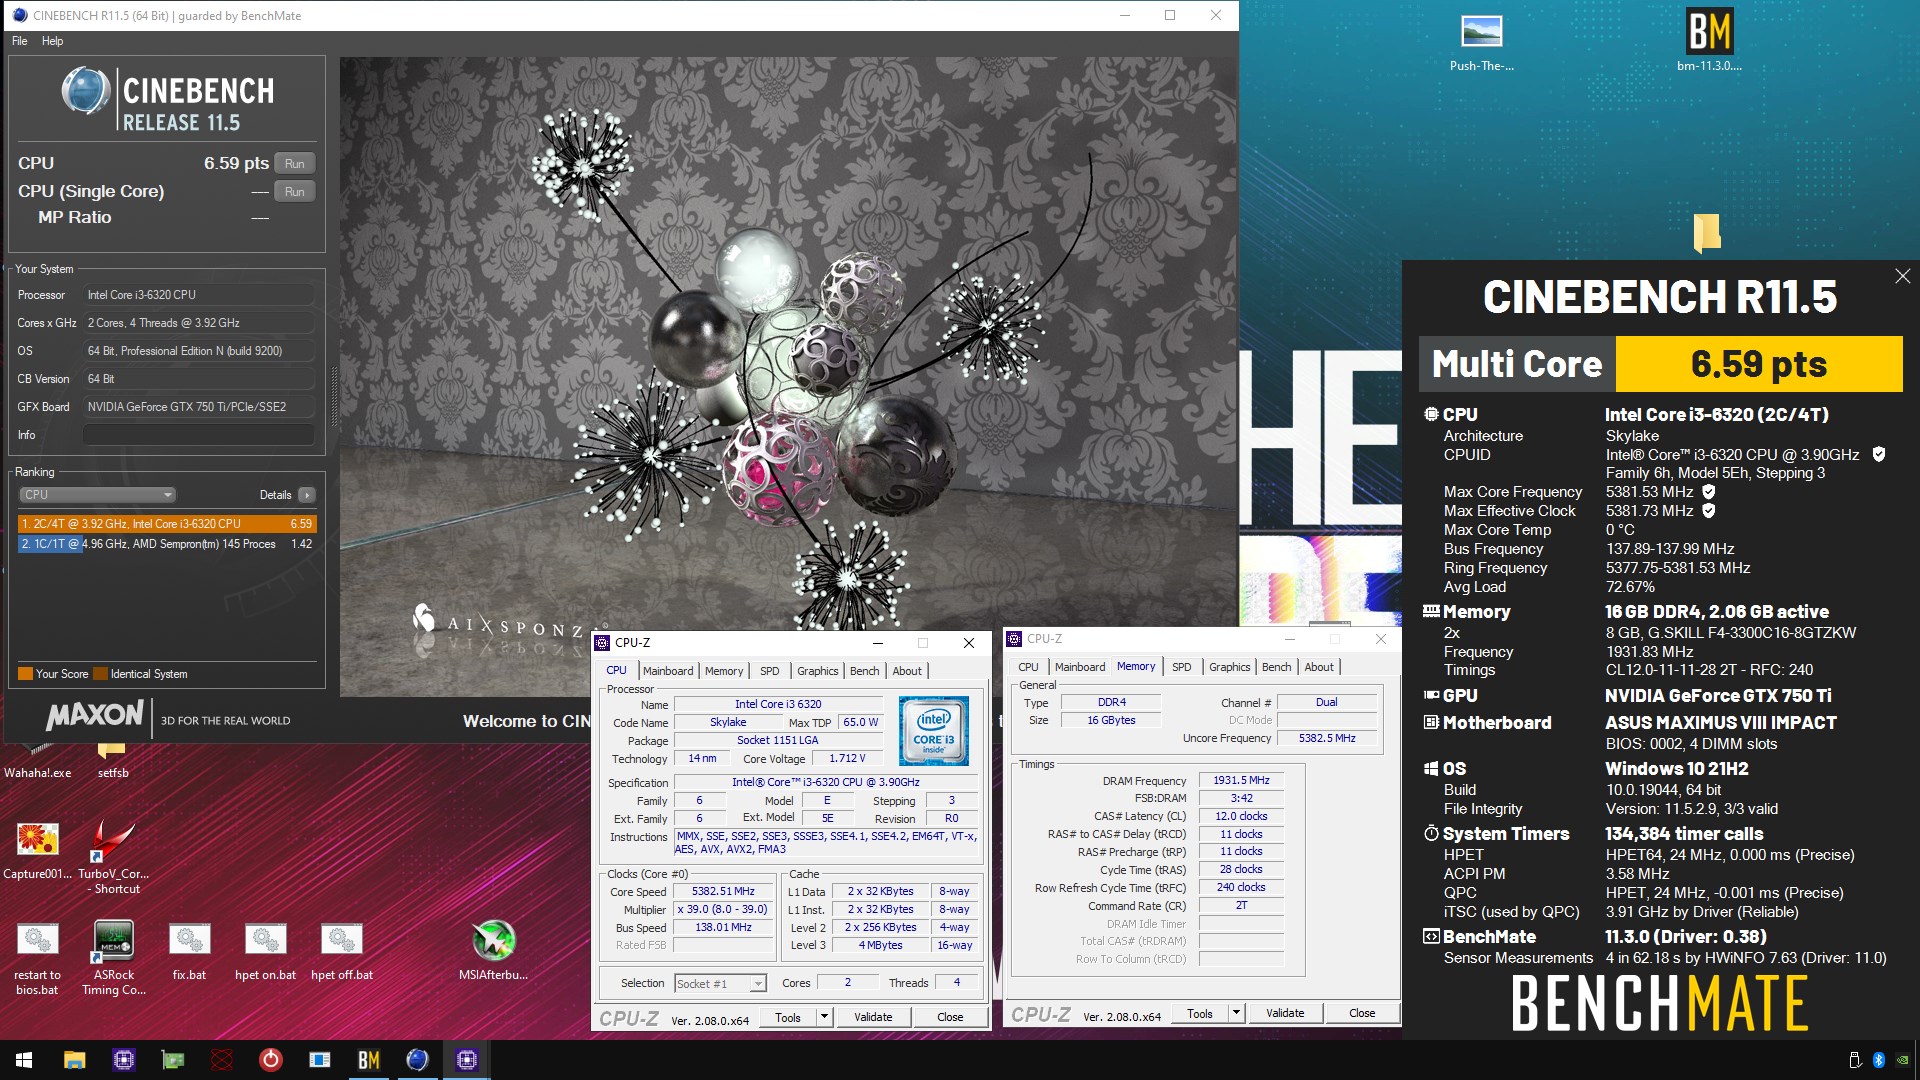Switch to BenchMate via BM taskbar icon
This screenshot has height=1080, width=1920.
click(368, 1060)
